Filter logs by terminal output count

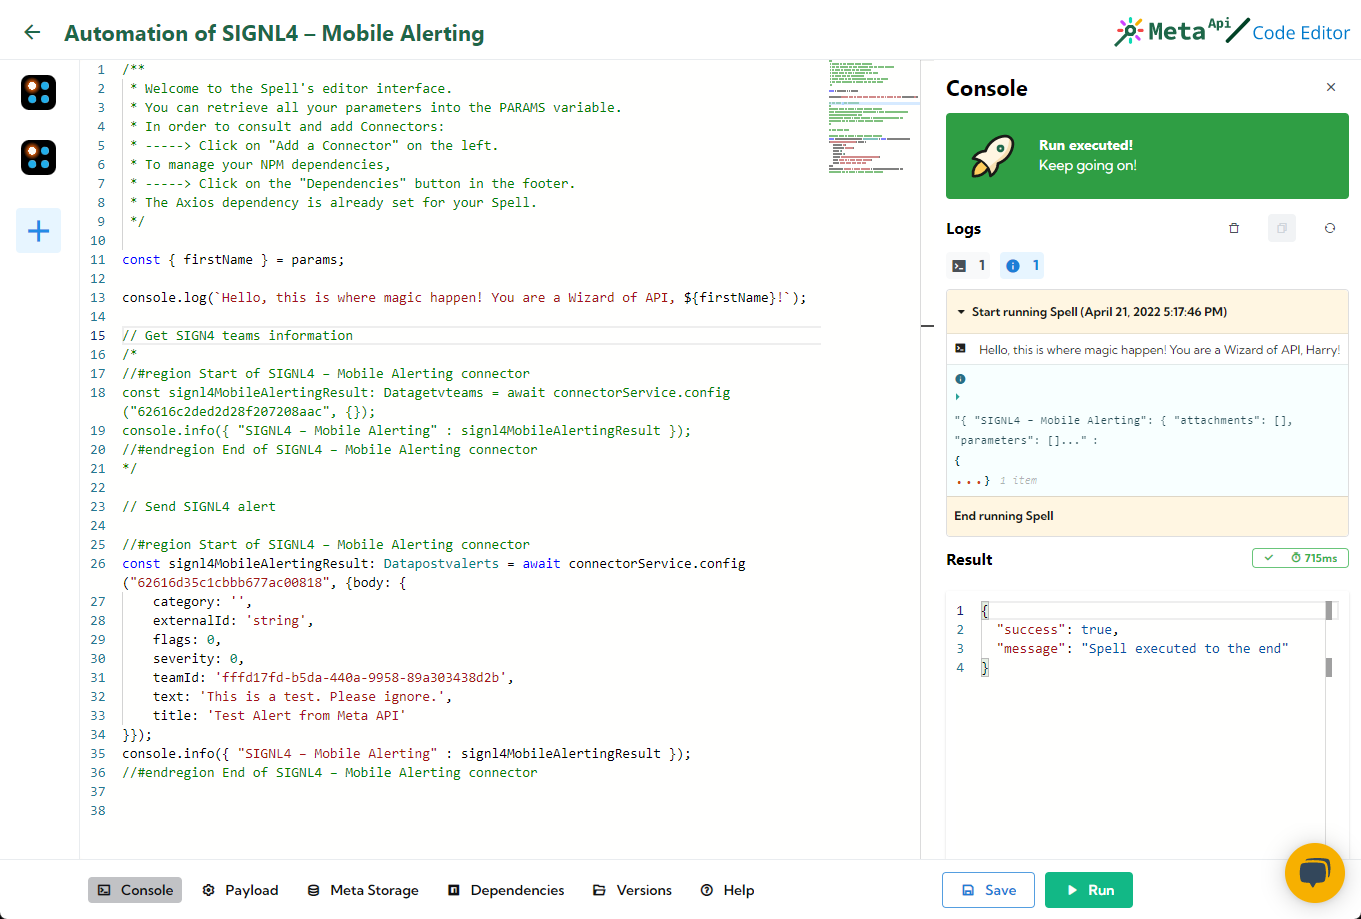[970, 265]
